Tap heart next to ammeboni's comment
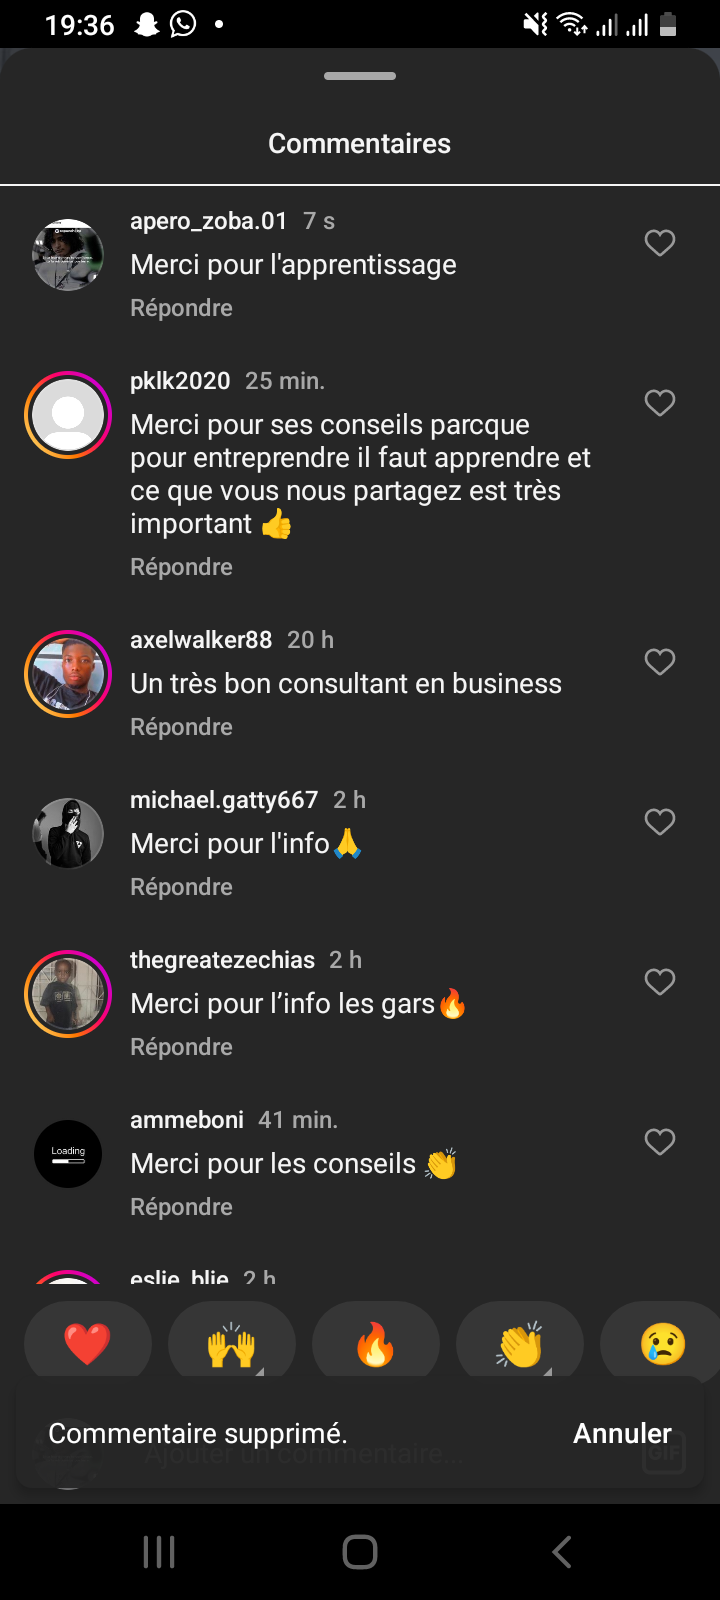 tap(660, 1142)
